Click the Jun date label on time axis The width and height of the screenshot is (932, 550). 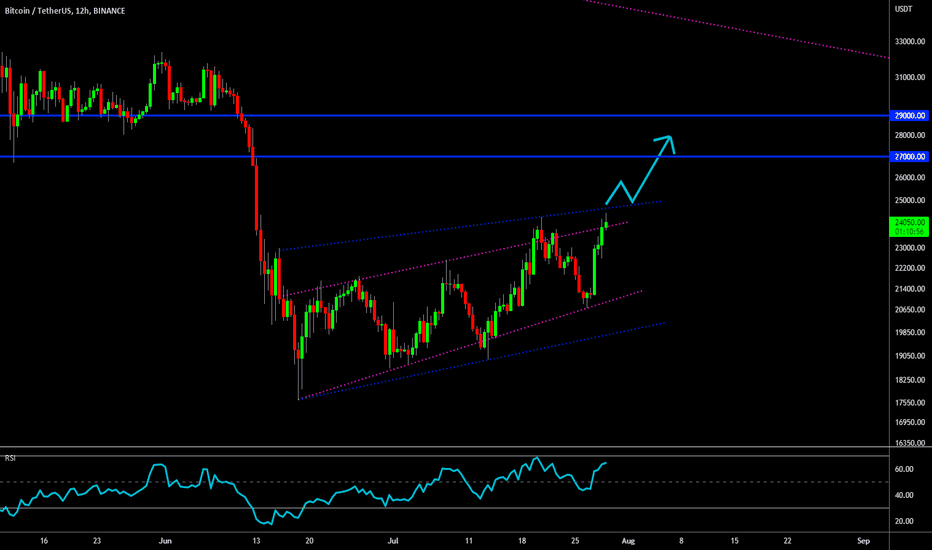point(165,541)
